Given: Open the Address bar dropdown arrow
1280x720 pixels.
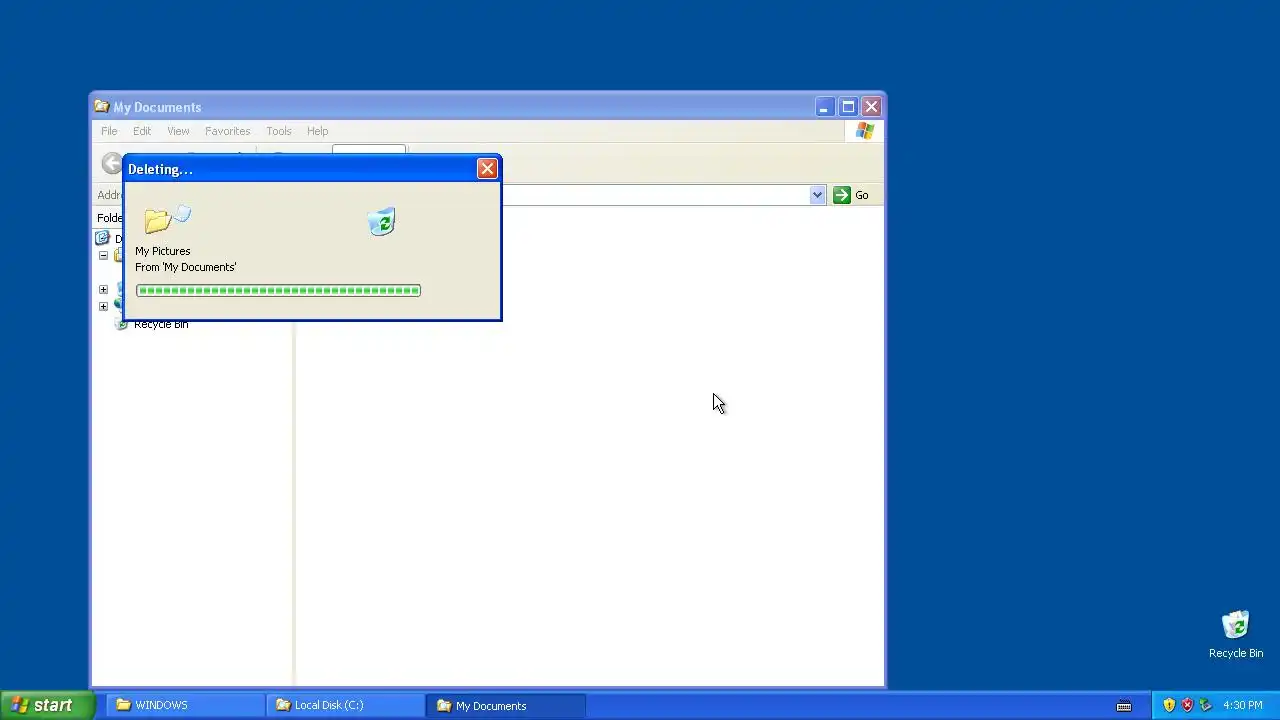Looking at the screenshot, I should 817,195.
